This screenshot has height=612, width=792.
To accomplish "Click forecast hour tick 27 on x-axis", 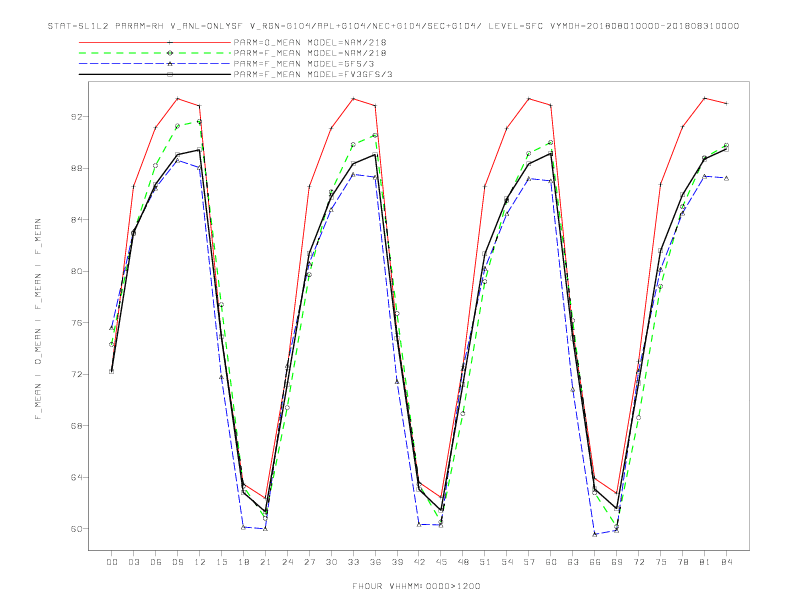I will click(309, 562).
